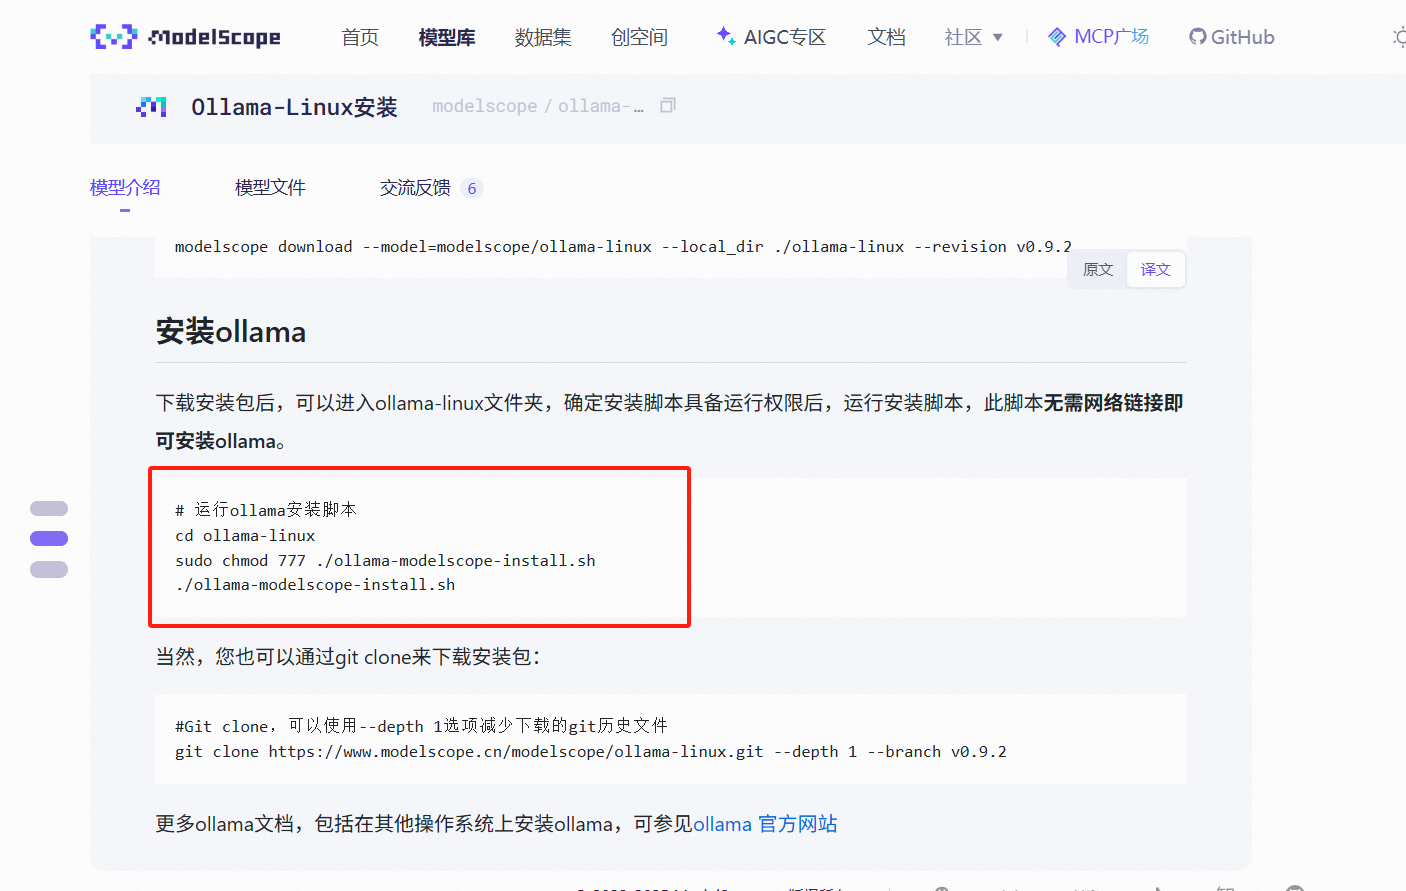Click the active purple section indicator pill
1406x891 pixels.
click(x=49, y=538)
